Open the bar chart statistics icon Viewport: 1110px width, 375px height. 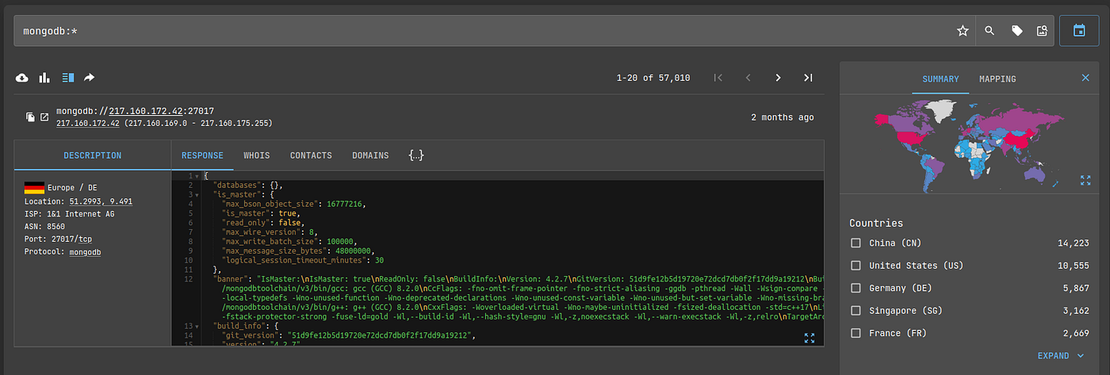tap(45, 78)
